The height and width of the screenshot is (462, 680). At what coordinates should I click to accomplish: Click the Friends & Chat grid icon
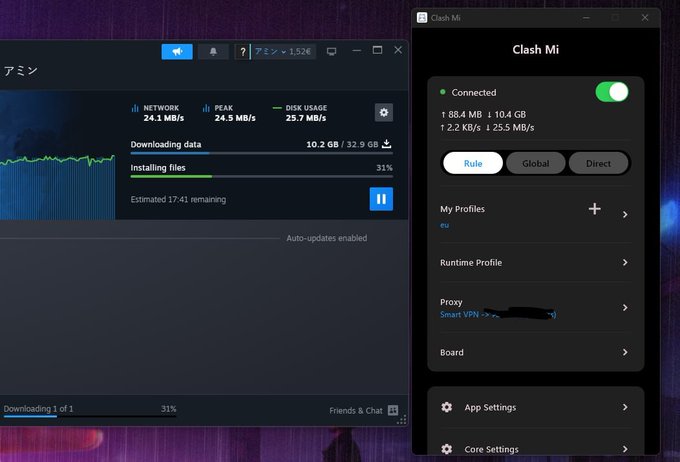tap(393, 410)
